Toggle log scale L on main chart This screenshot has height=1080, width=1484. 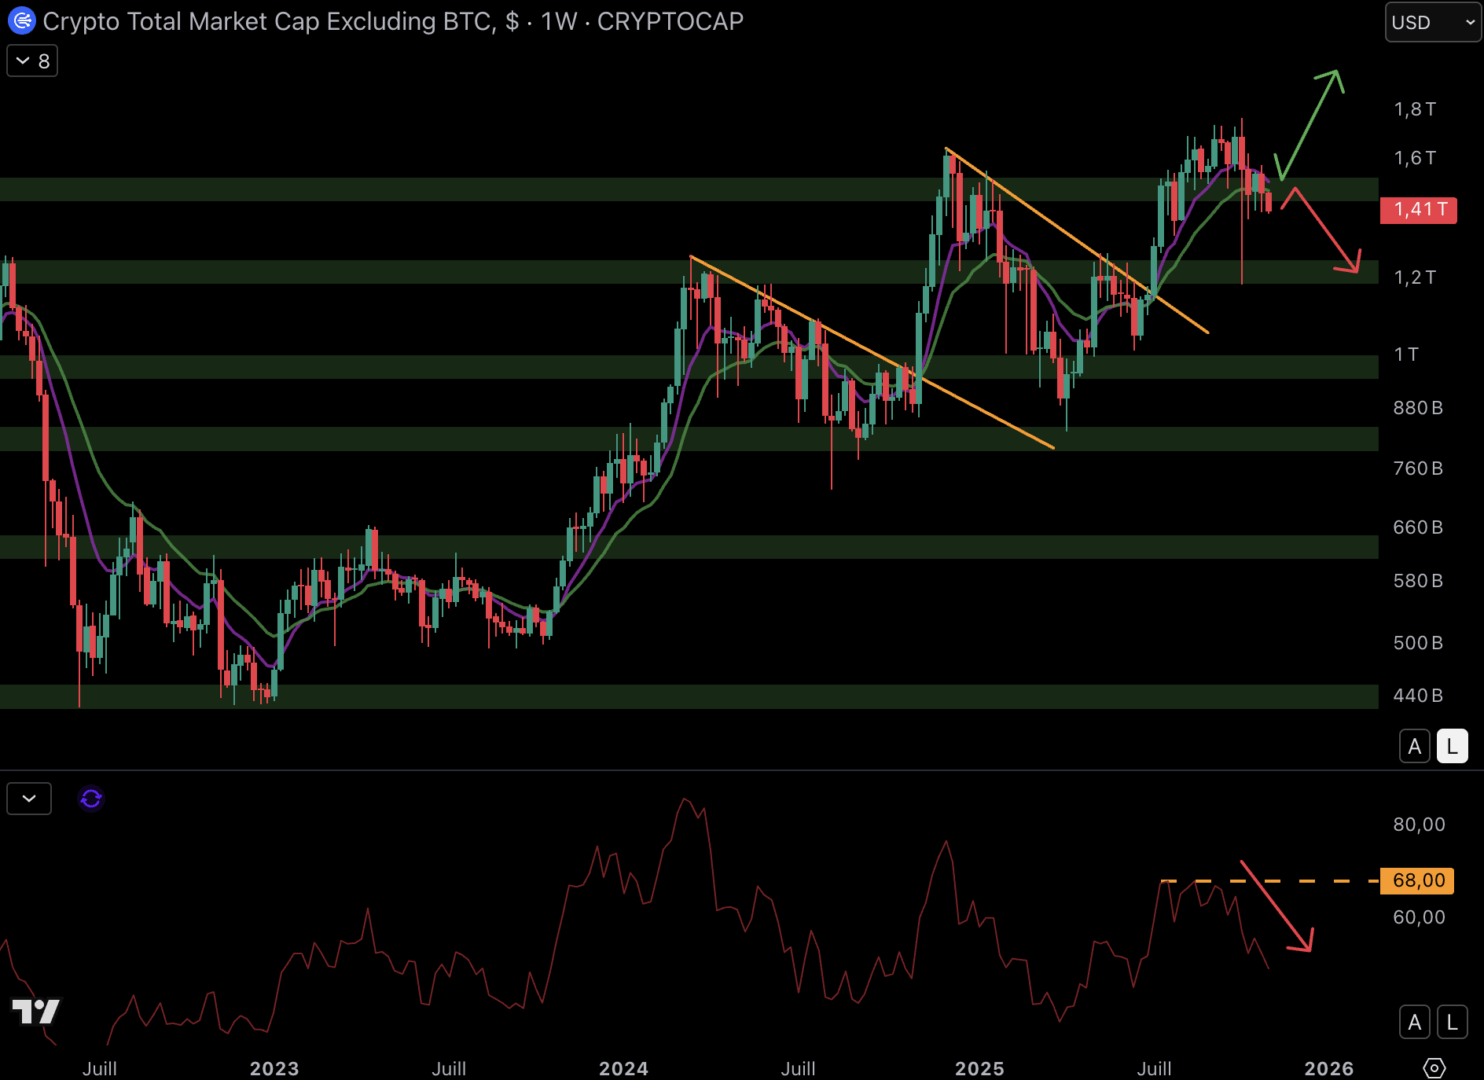(x=1452, y=746)
